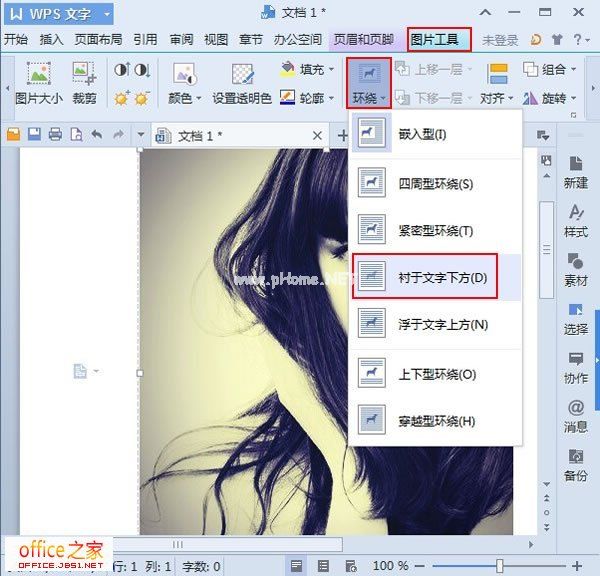Screen dimensions: 600x576
Task: Click the 协作 collaboration sidebar icon
Action: [x=576, y=366]
